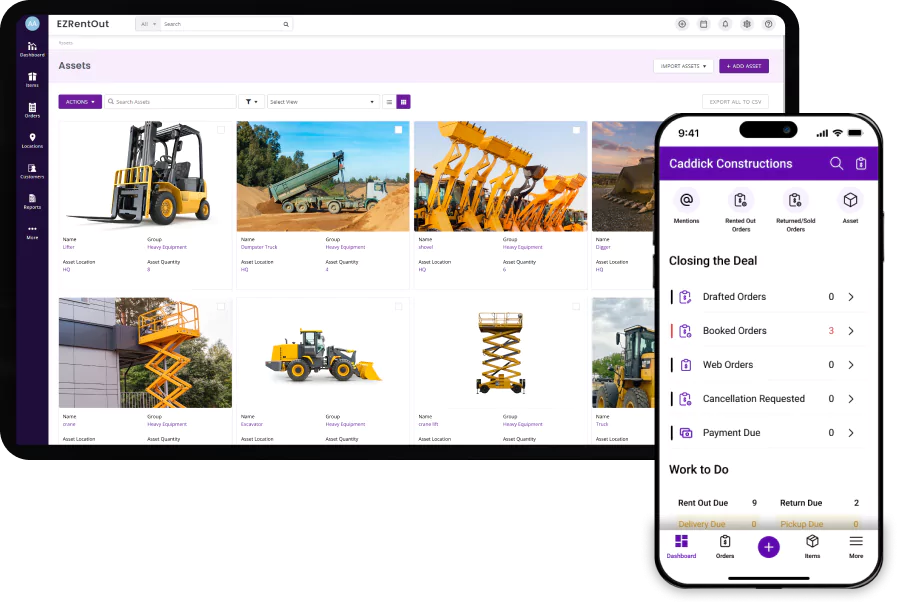Tap the Mentions icon on phone
The height and width of the screenshot is (603, 898).
tap(686, 200)
